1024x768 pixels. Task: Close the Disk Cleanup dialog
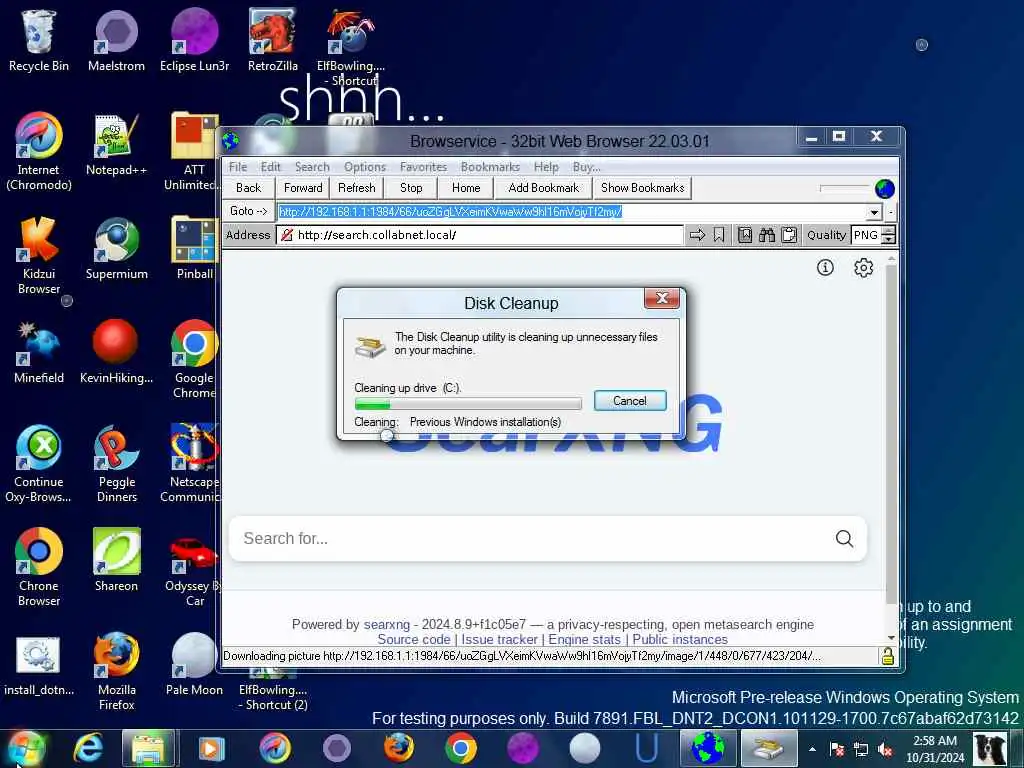[662, 298]
